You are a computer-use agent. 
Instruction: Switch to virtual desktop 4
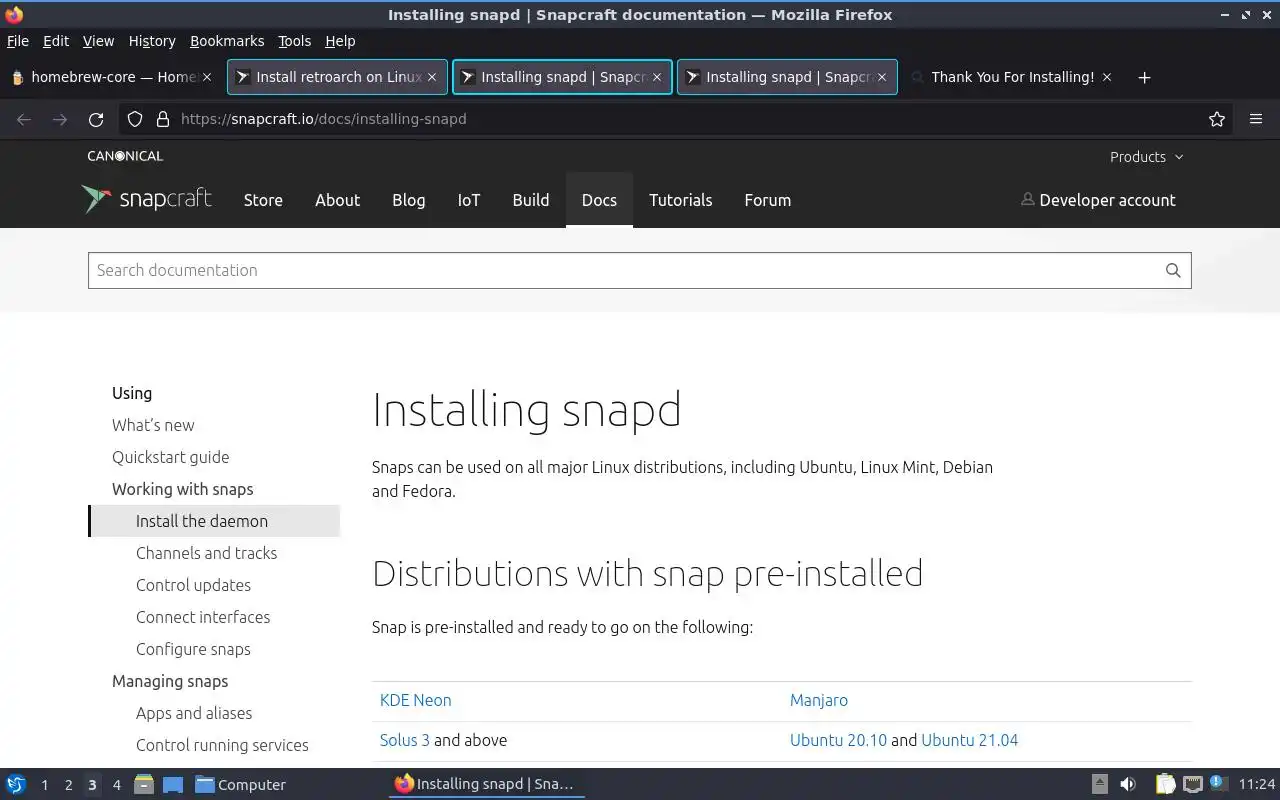click(x=116, y=785)
